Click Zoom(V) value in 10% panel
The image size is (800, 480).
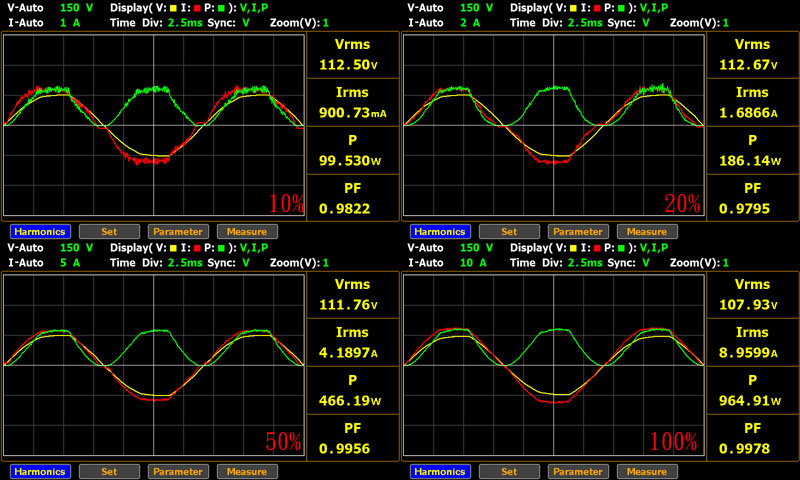coord(326,23)
